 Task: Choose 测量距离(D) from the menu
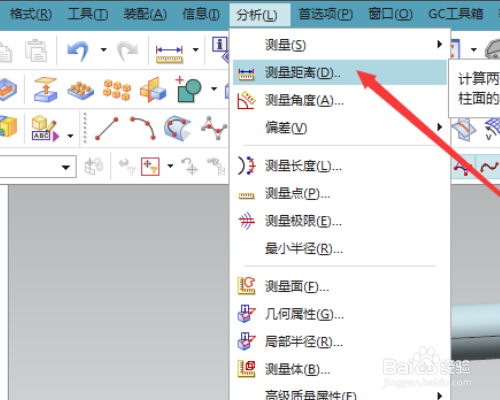point(340,72)
